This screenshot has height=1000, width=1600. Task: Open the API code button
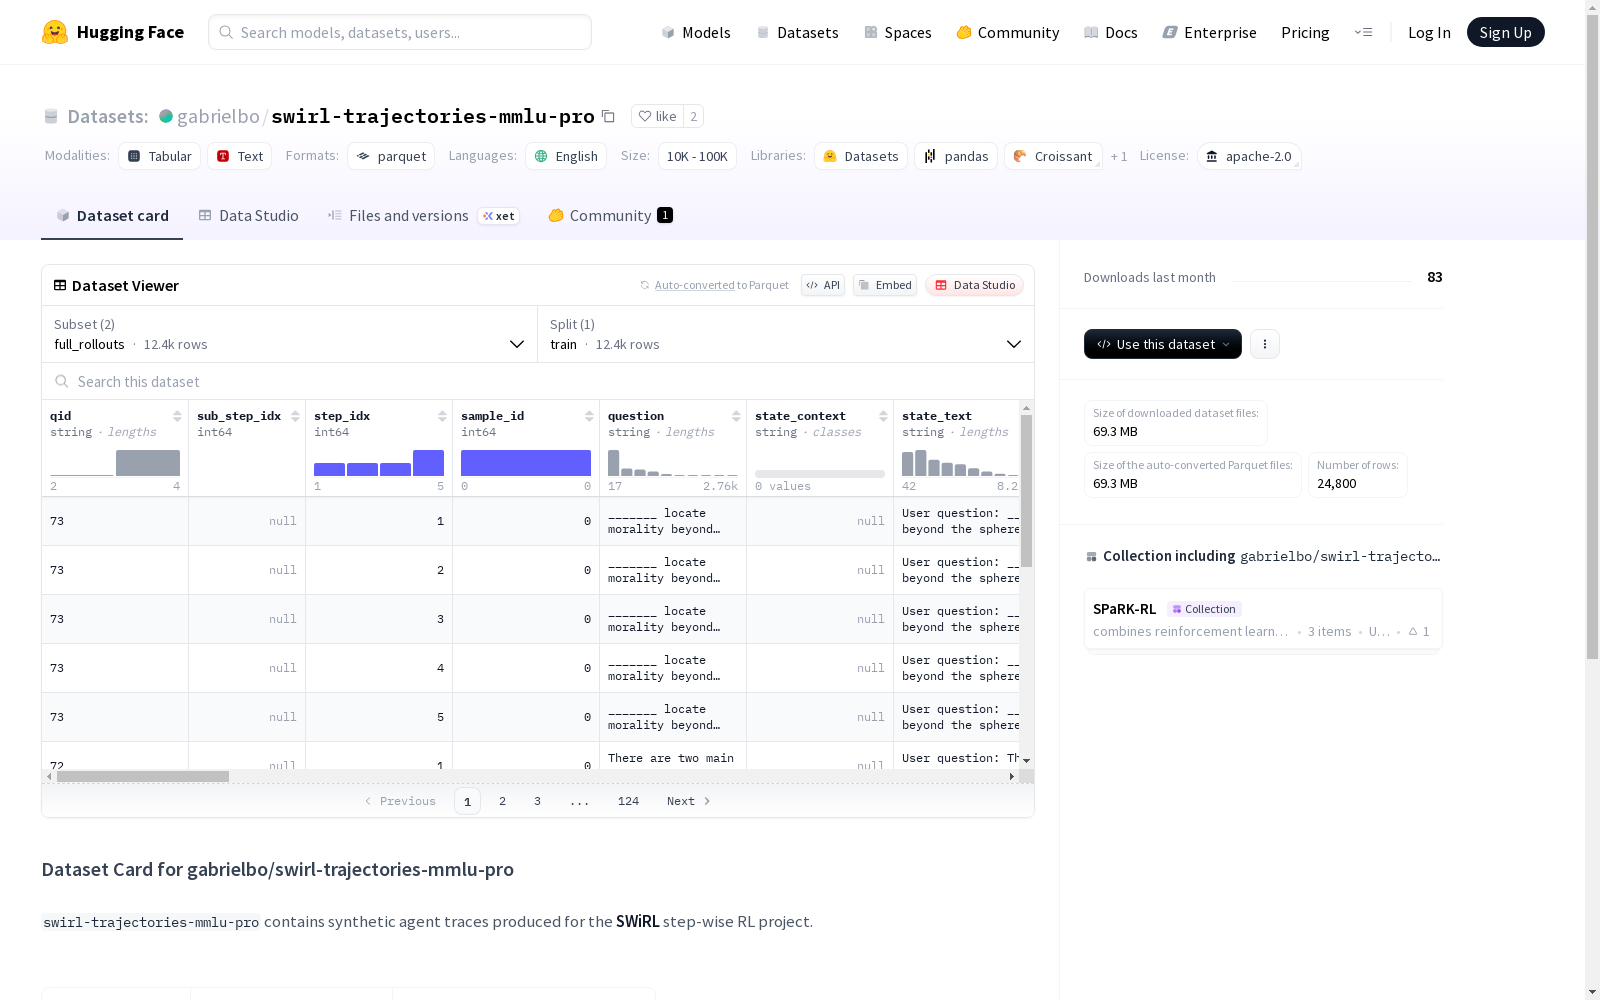point(823,285)
